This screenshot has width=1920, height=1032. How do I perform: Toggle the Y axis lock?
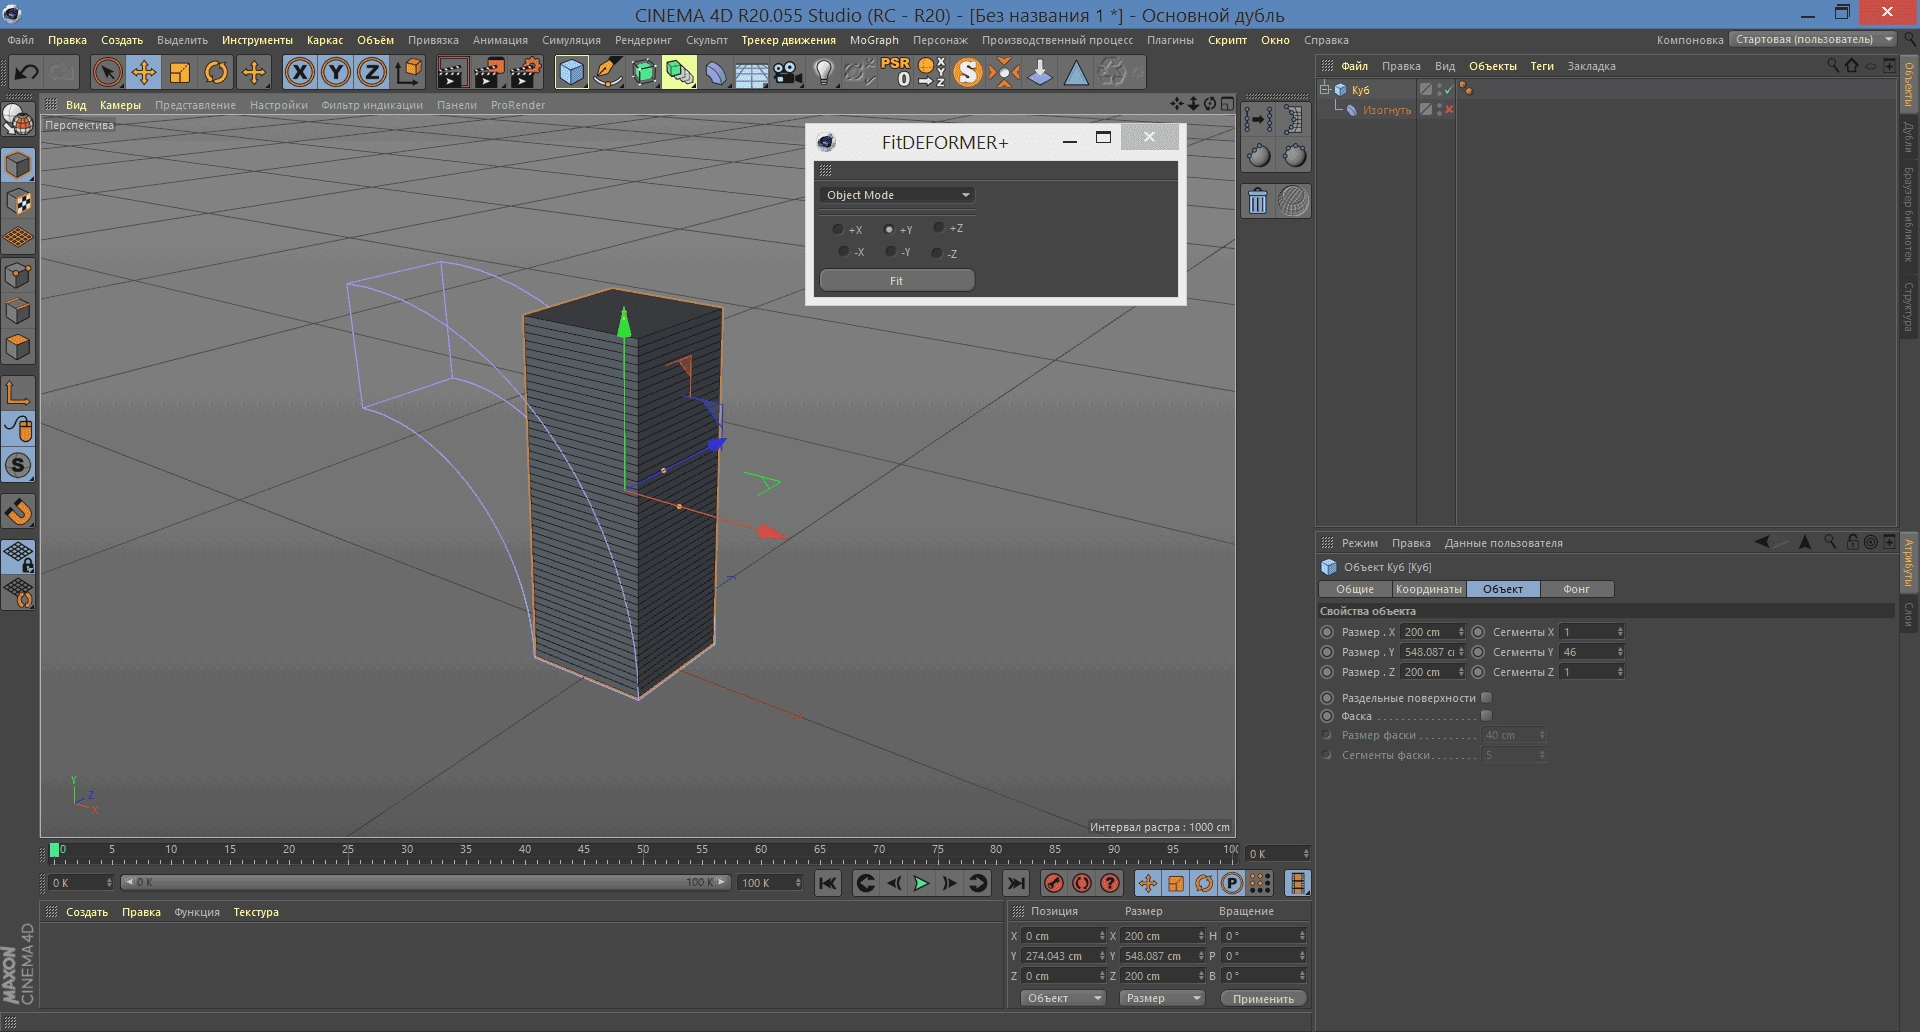pyautogui.click(x=336, y=72)
